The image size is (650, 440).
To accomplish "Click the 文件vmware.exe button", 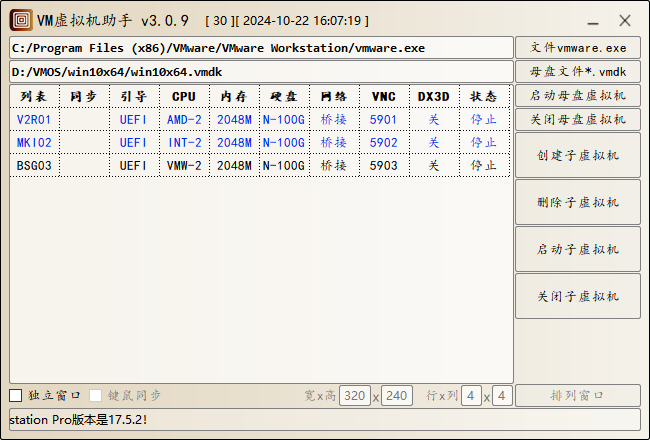I will pyautogui.click(x=578, y=48).
